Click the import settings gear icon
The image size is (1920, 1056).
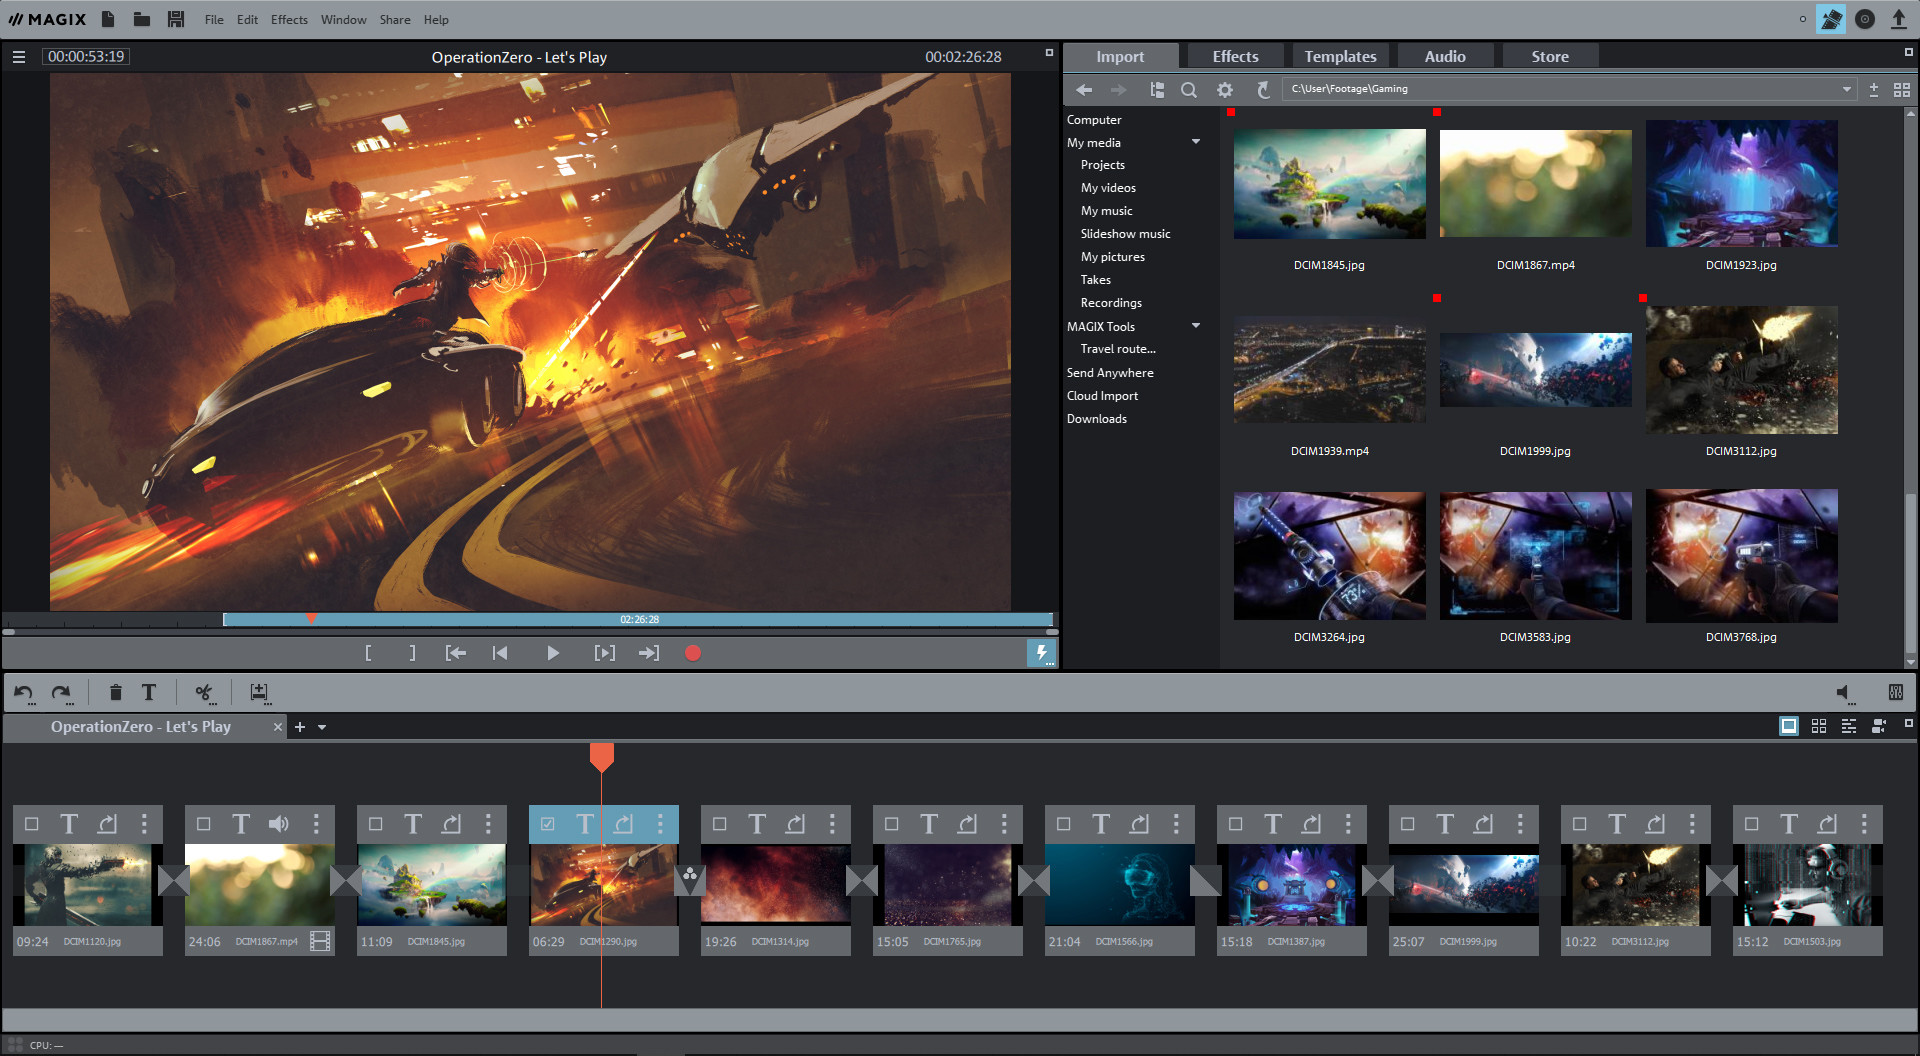[x=1224, y=89]
